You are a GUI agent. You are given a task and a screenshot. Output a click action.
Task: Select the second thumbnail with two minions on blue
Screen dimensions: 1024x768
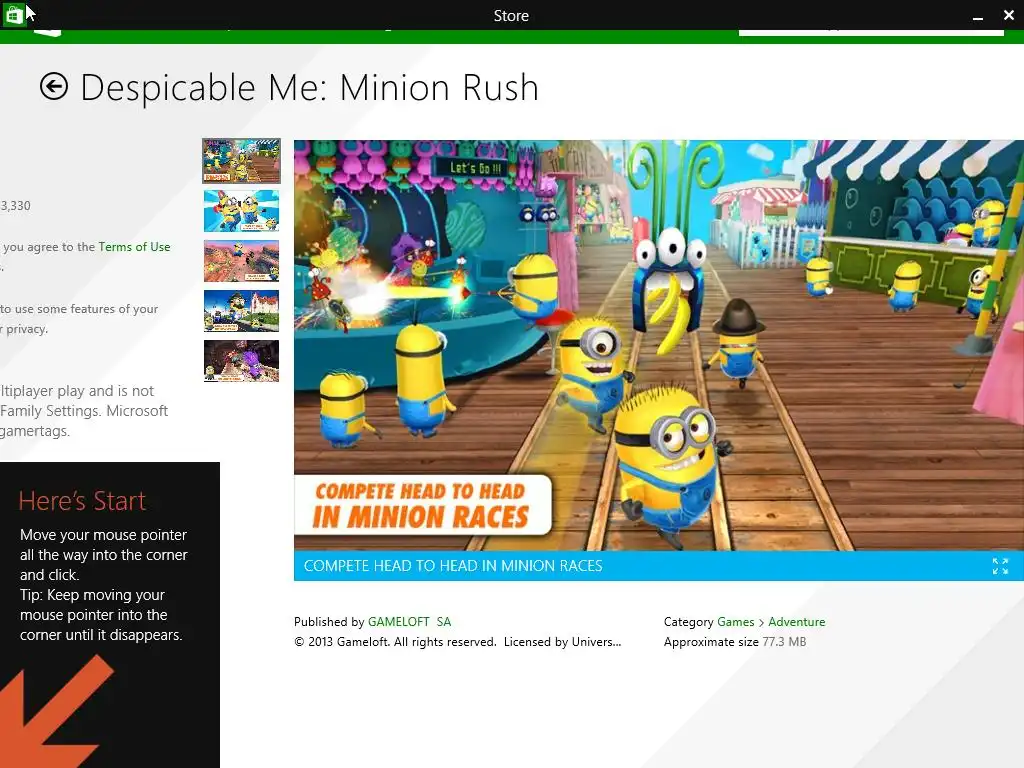point(241,210)
